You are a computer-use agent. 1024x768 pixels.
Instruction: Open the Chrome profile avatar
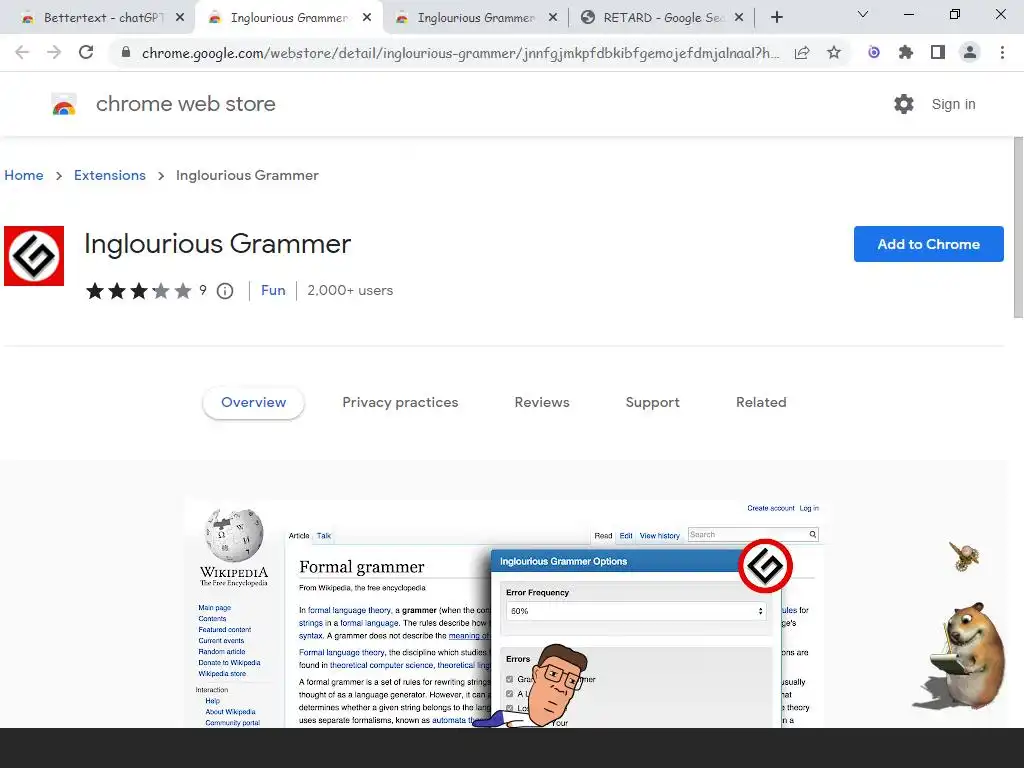[970, 52]
